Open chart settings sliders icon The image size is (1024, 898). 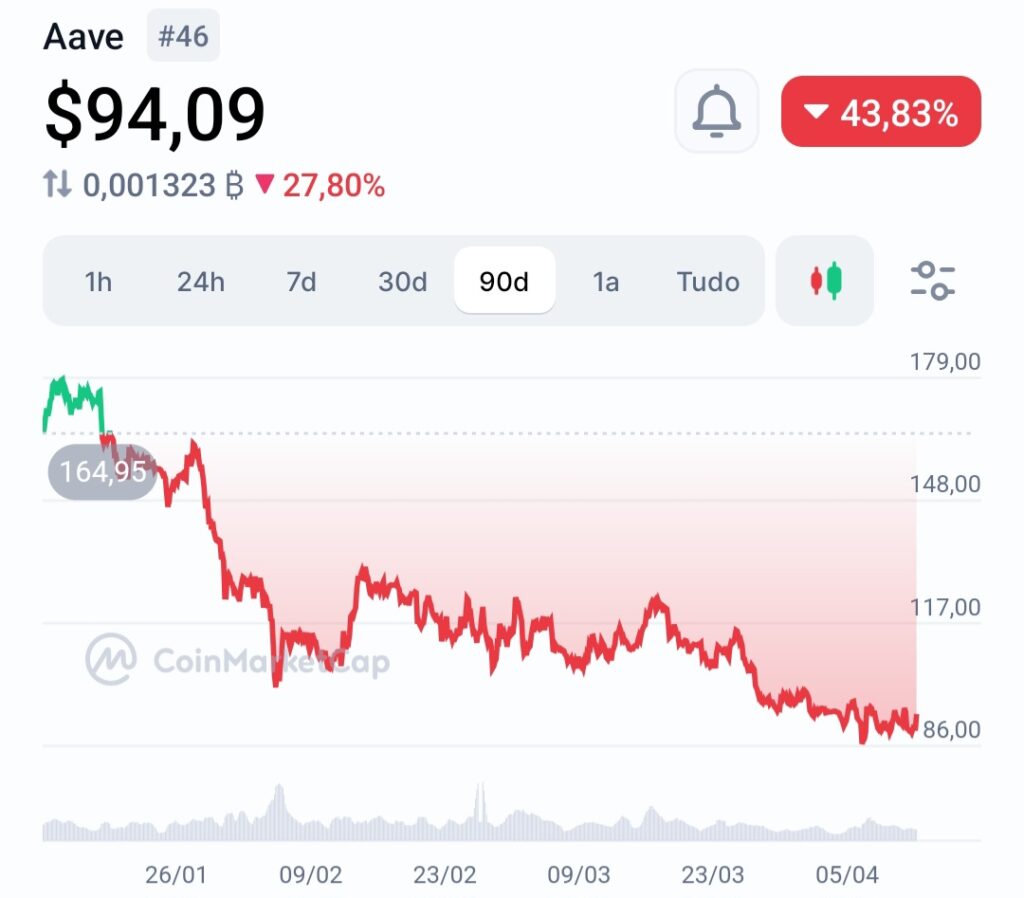pos(933,281)
